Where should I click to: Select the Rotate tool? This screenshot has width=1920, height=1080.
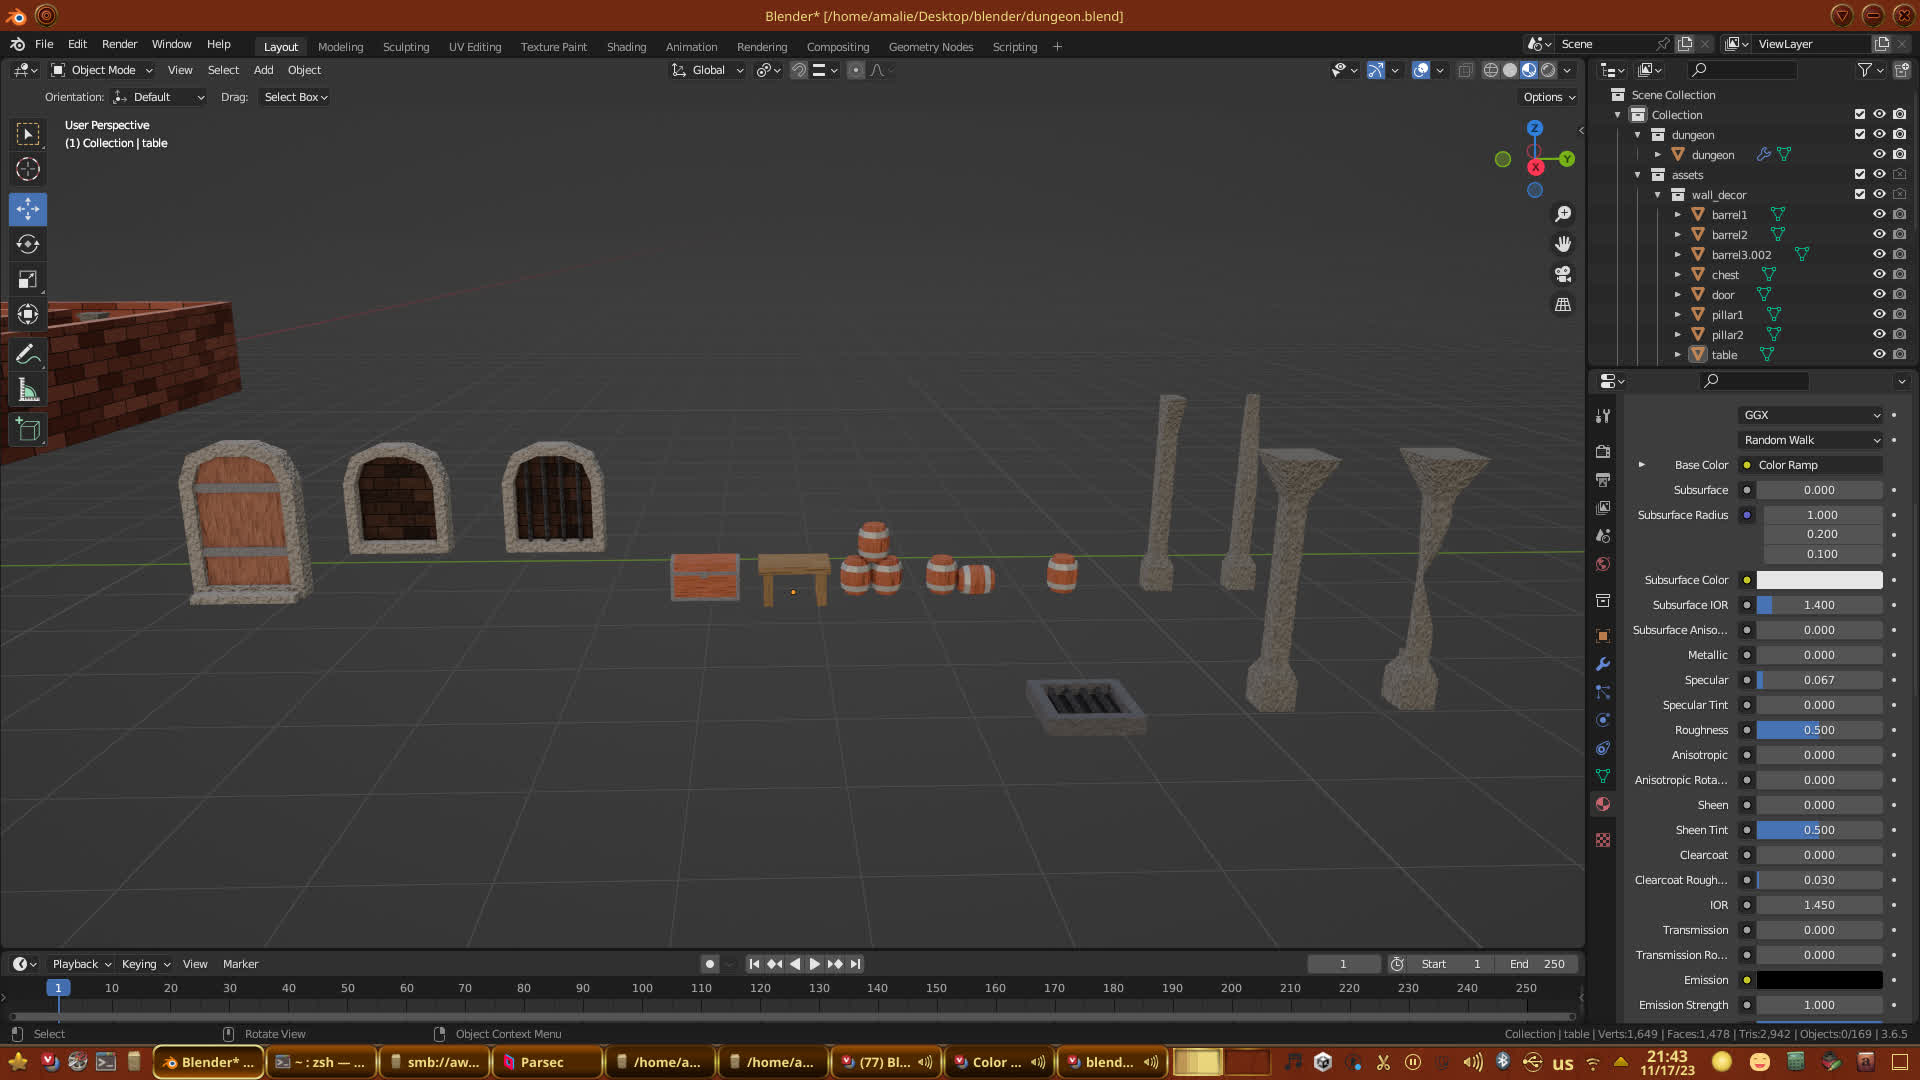coord(28,244)
